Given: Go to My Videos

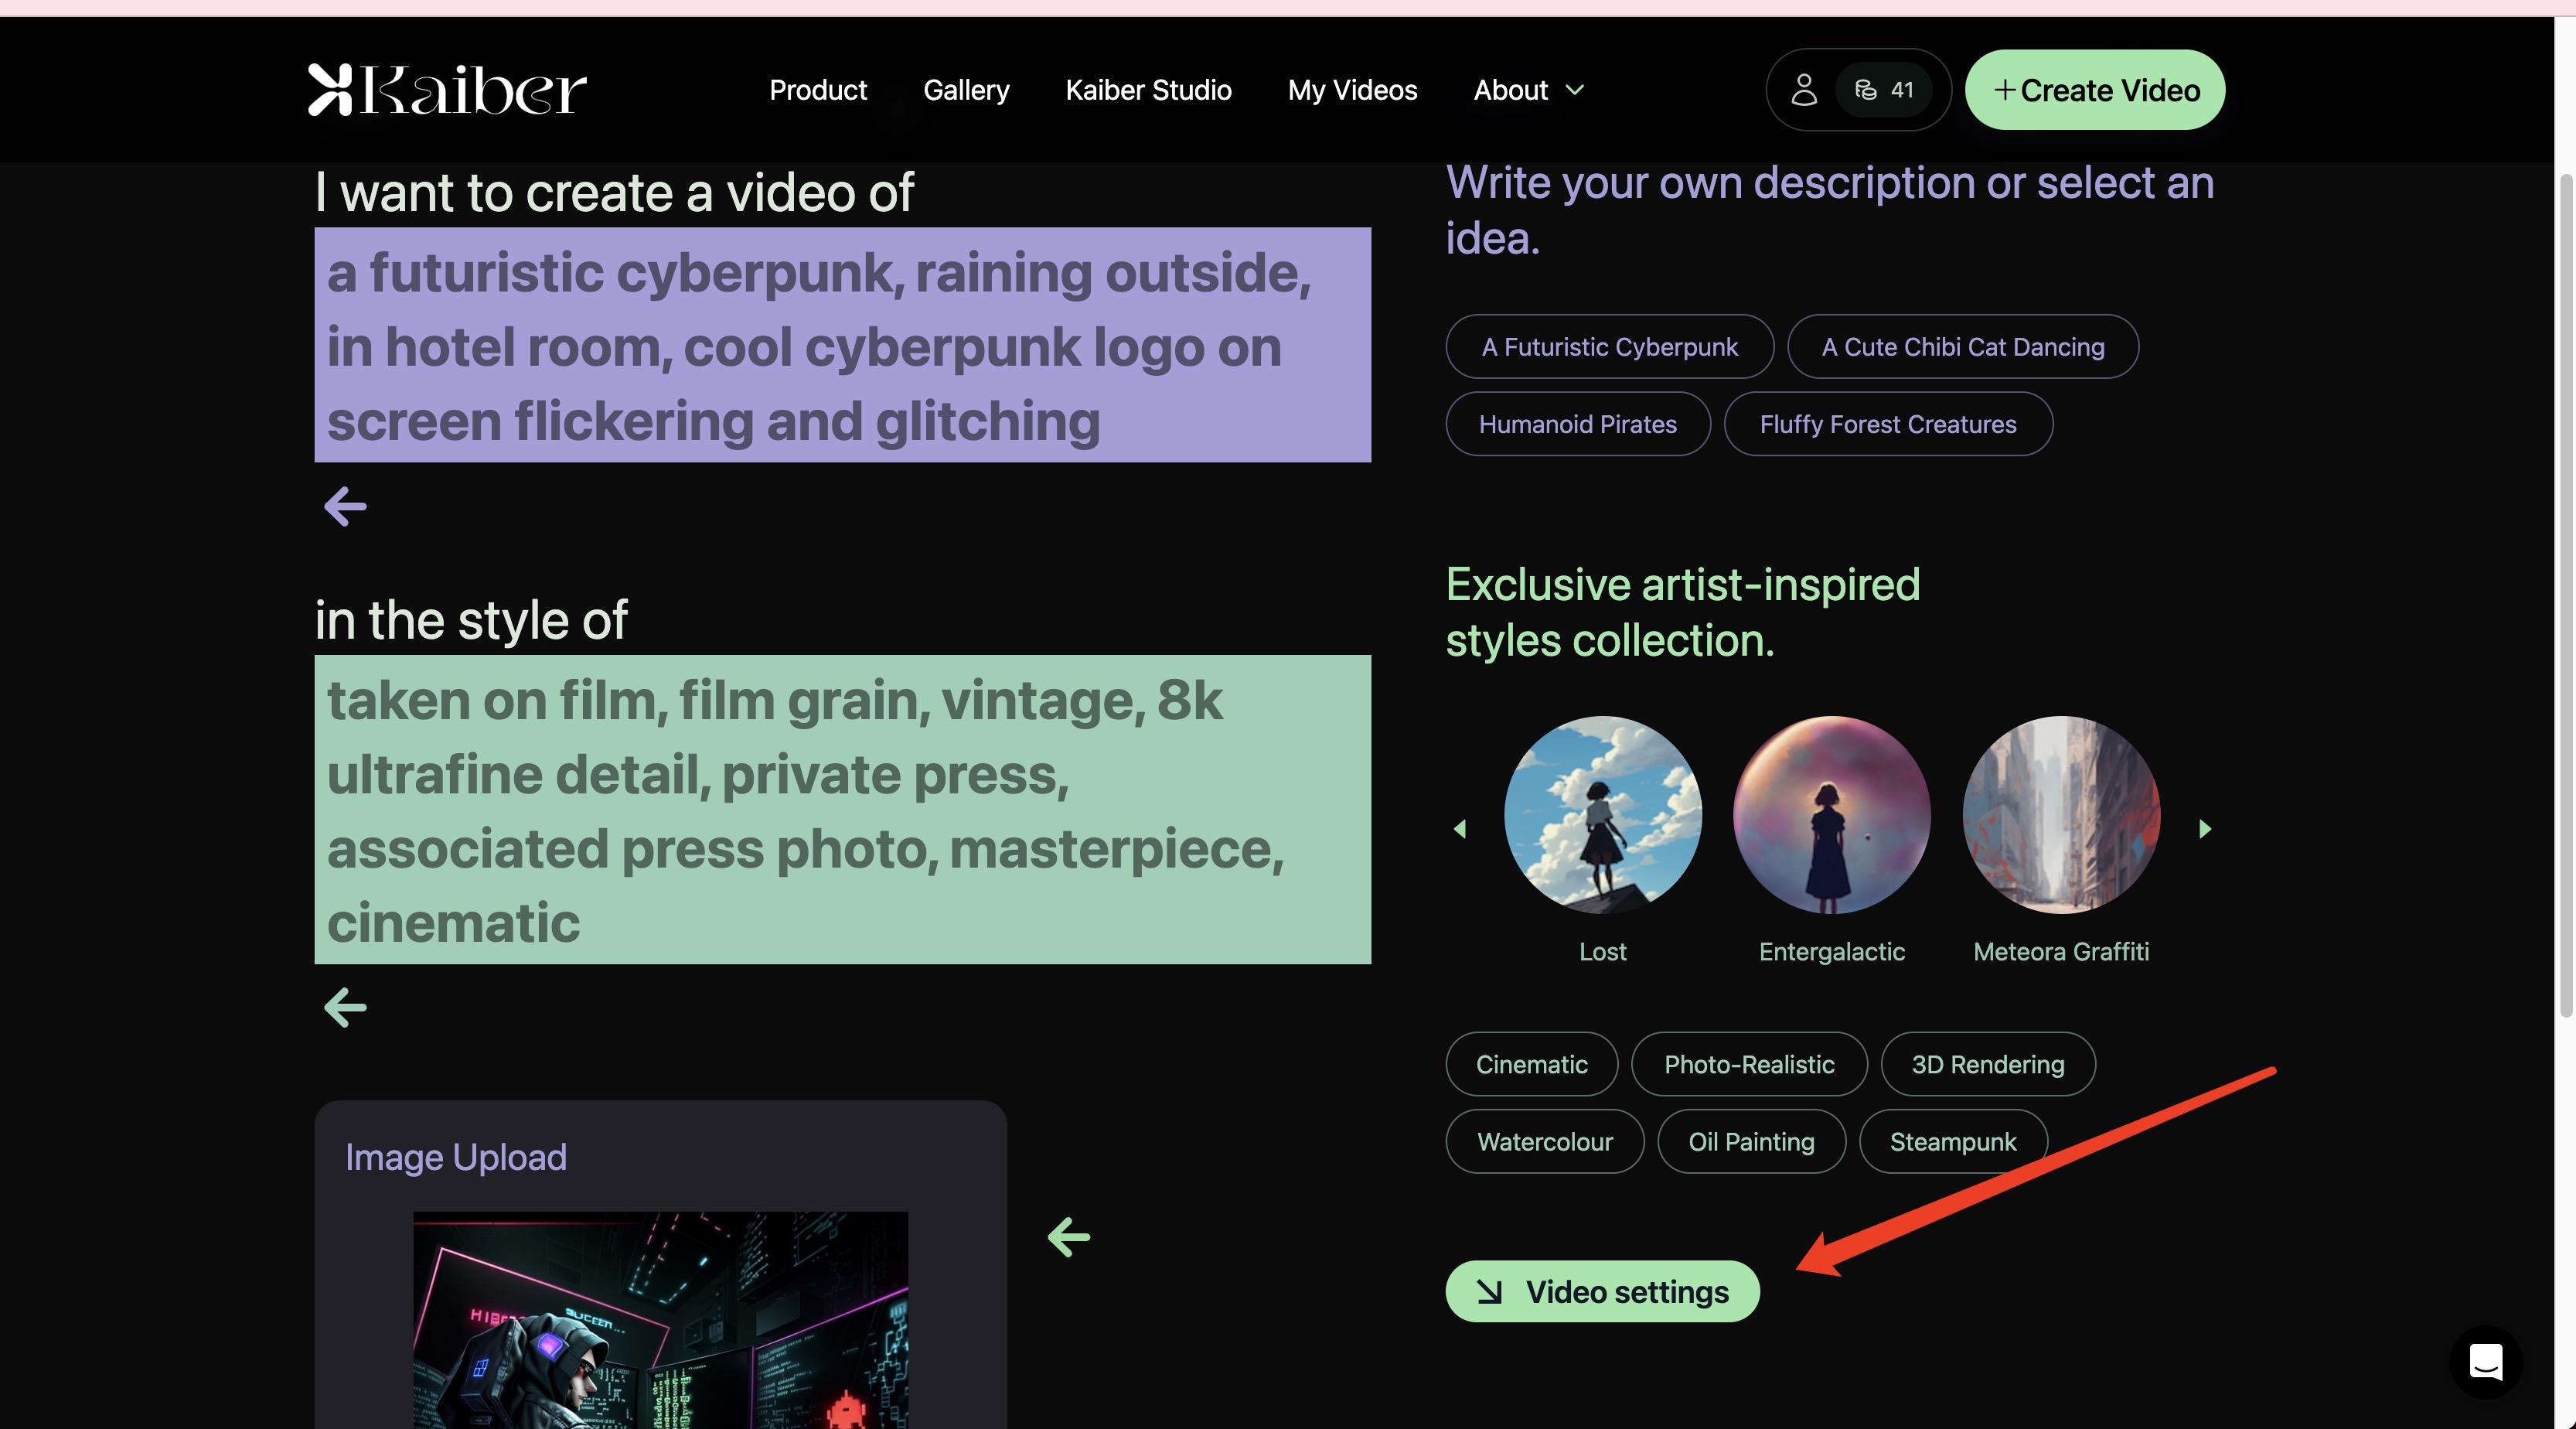Looking at the screenshot, I should click(x=1352, y=90).
